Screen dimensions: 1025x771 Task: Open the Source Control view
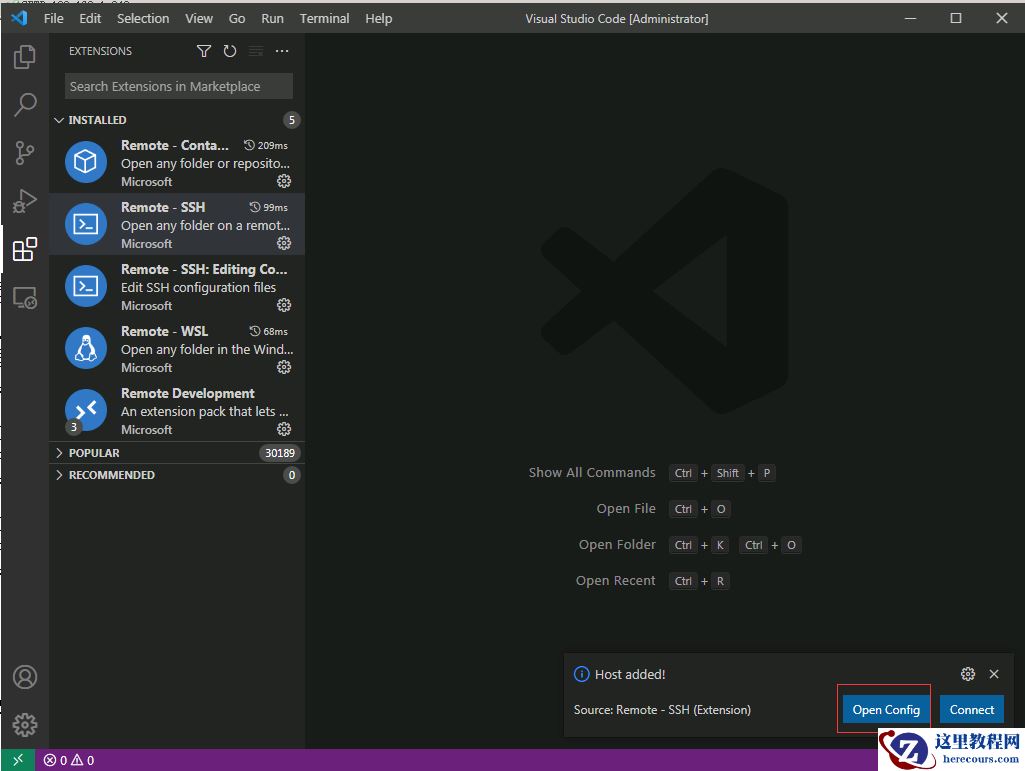[x=25, y=153]
